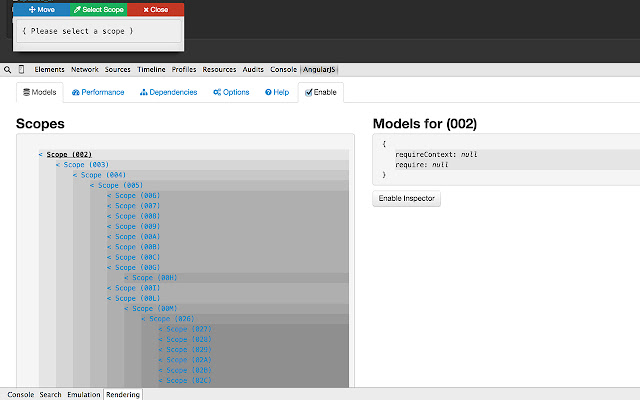Open the Console panel in the top bar
The height and width of the screenshot is (400, 640).
click(283, 69)
